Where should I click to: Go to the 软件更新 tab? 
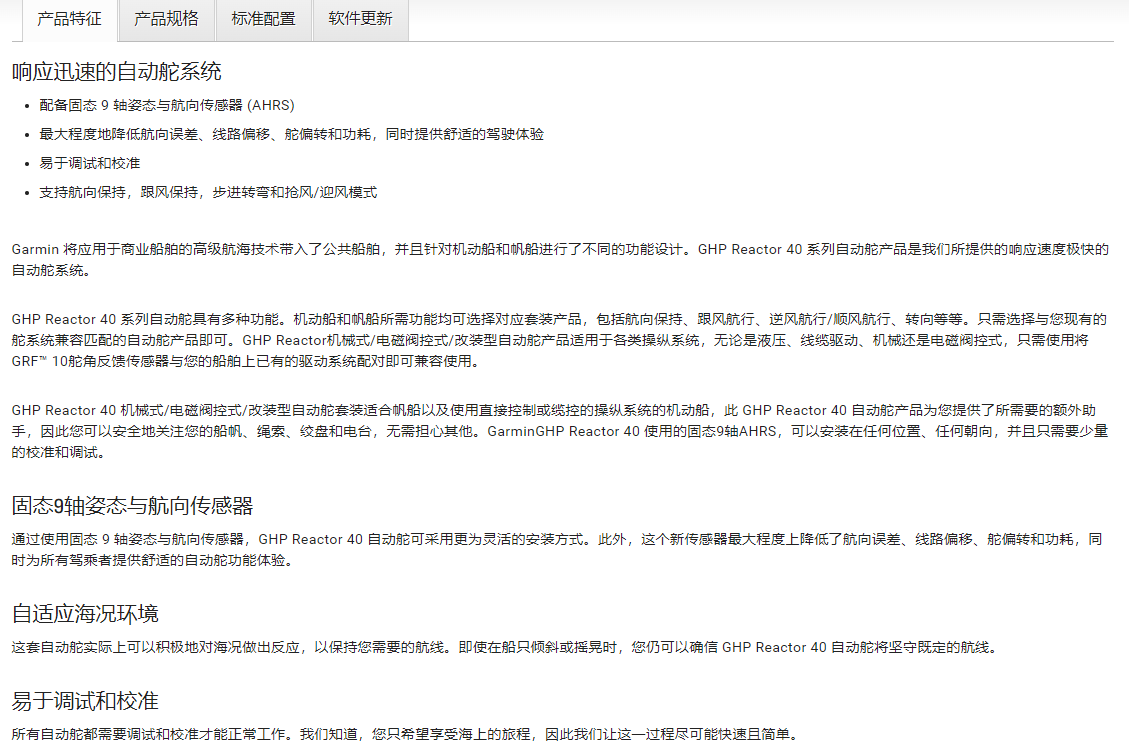pyautogui.click(x=360, y=19)
